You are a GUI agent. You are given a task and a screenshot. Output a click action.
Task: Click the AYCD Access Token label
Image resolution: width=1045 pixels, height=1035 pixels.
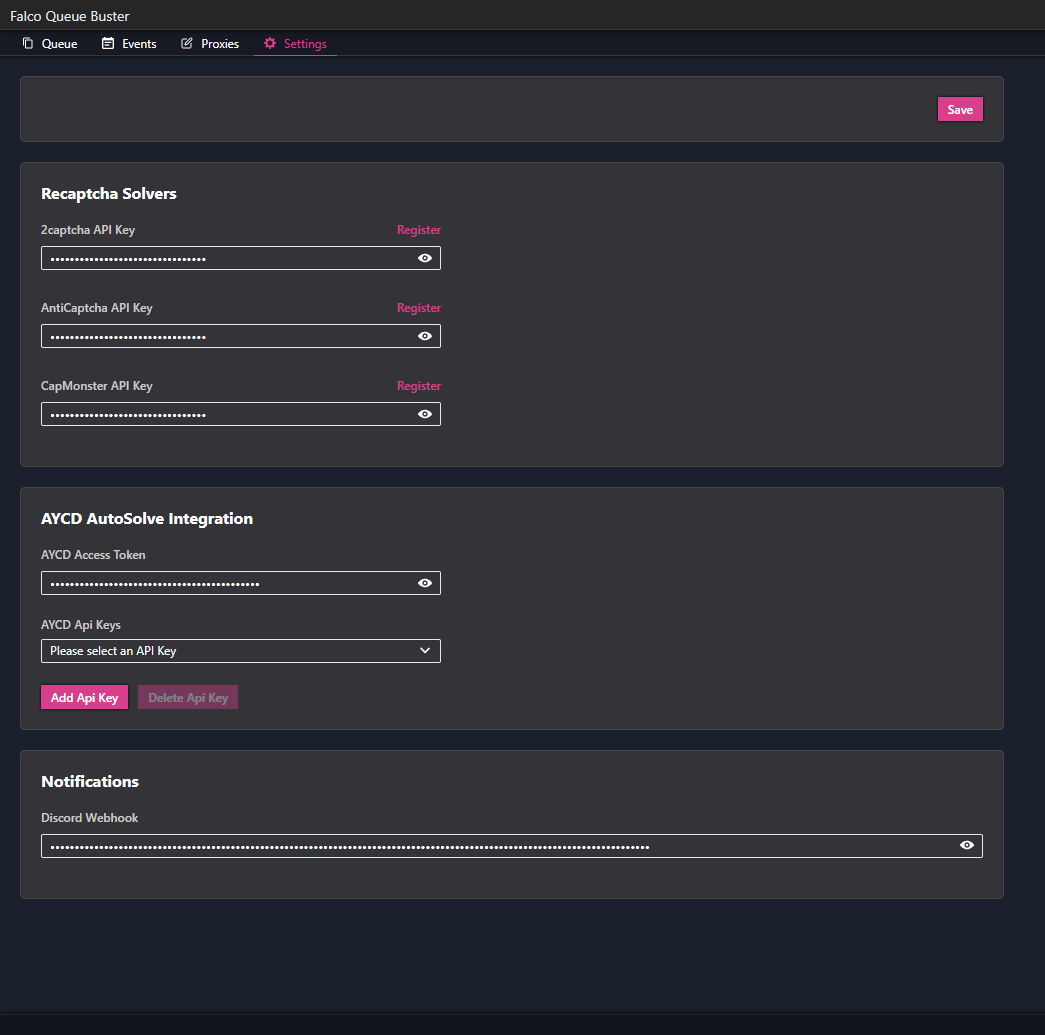[x=93, y=554]
